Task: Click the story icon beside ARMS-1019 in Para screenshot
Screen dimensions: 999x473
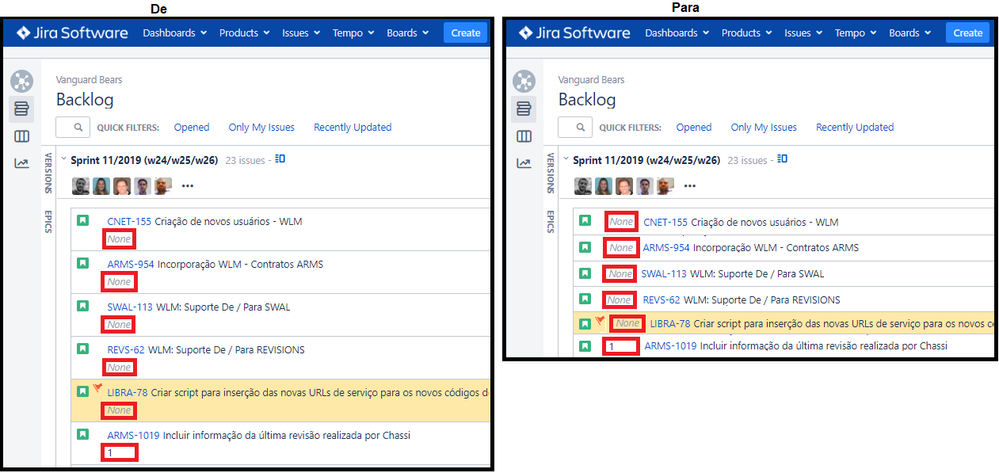Action: coord(585,346)
